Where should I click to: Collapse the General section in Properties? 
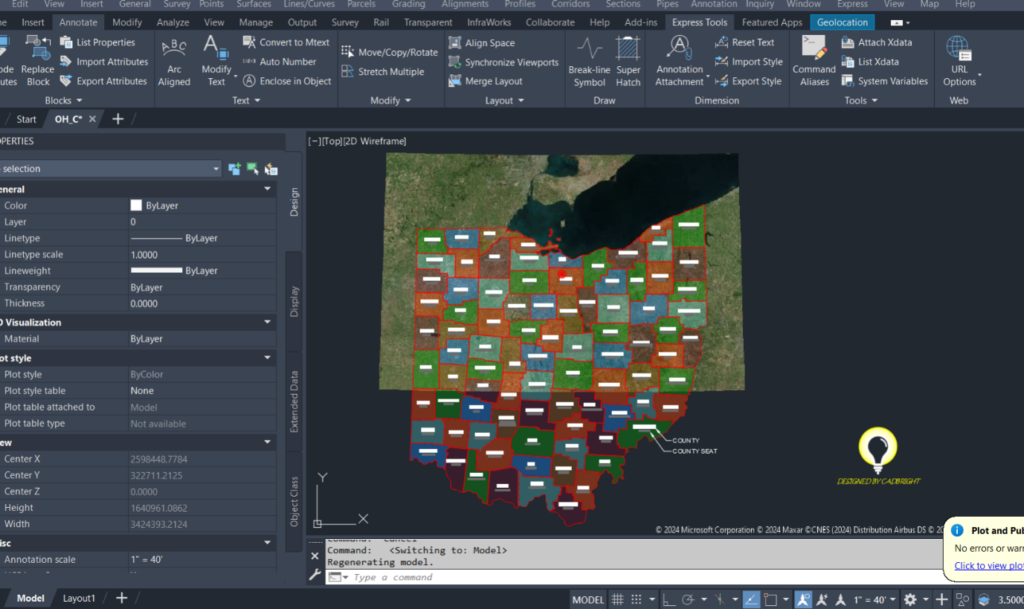click(x=266, y=187)
